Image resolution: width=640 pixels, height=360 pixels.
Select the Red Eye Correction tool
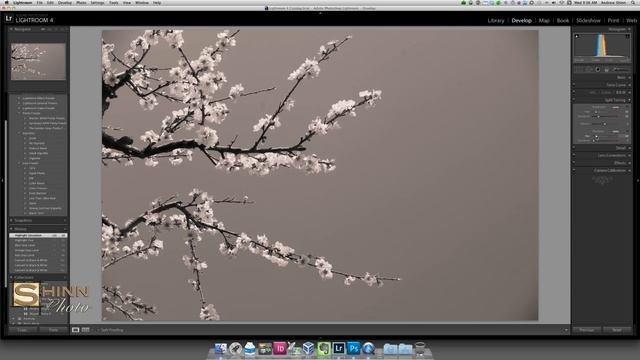[598, 69]
